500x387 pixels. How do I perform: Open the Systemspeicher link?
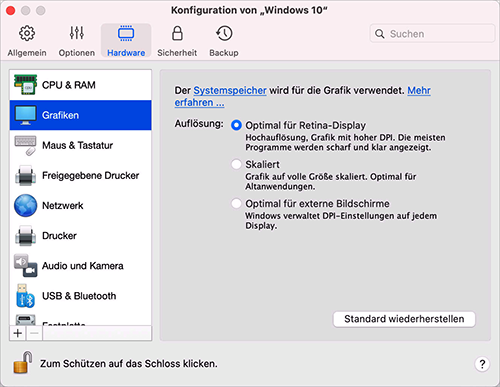[230, 90]
